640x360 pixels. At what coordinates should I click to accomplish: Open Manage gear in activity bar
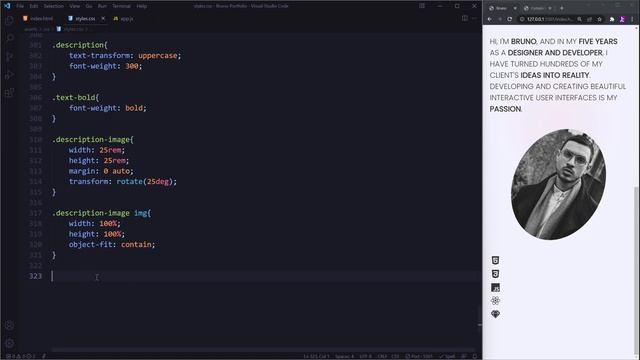pos(9,343)
